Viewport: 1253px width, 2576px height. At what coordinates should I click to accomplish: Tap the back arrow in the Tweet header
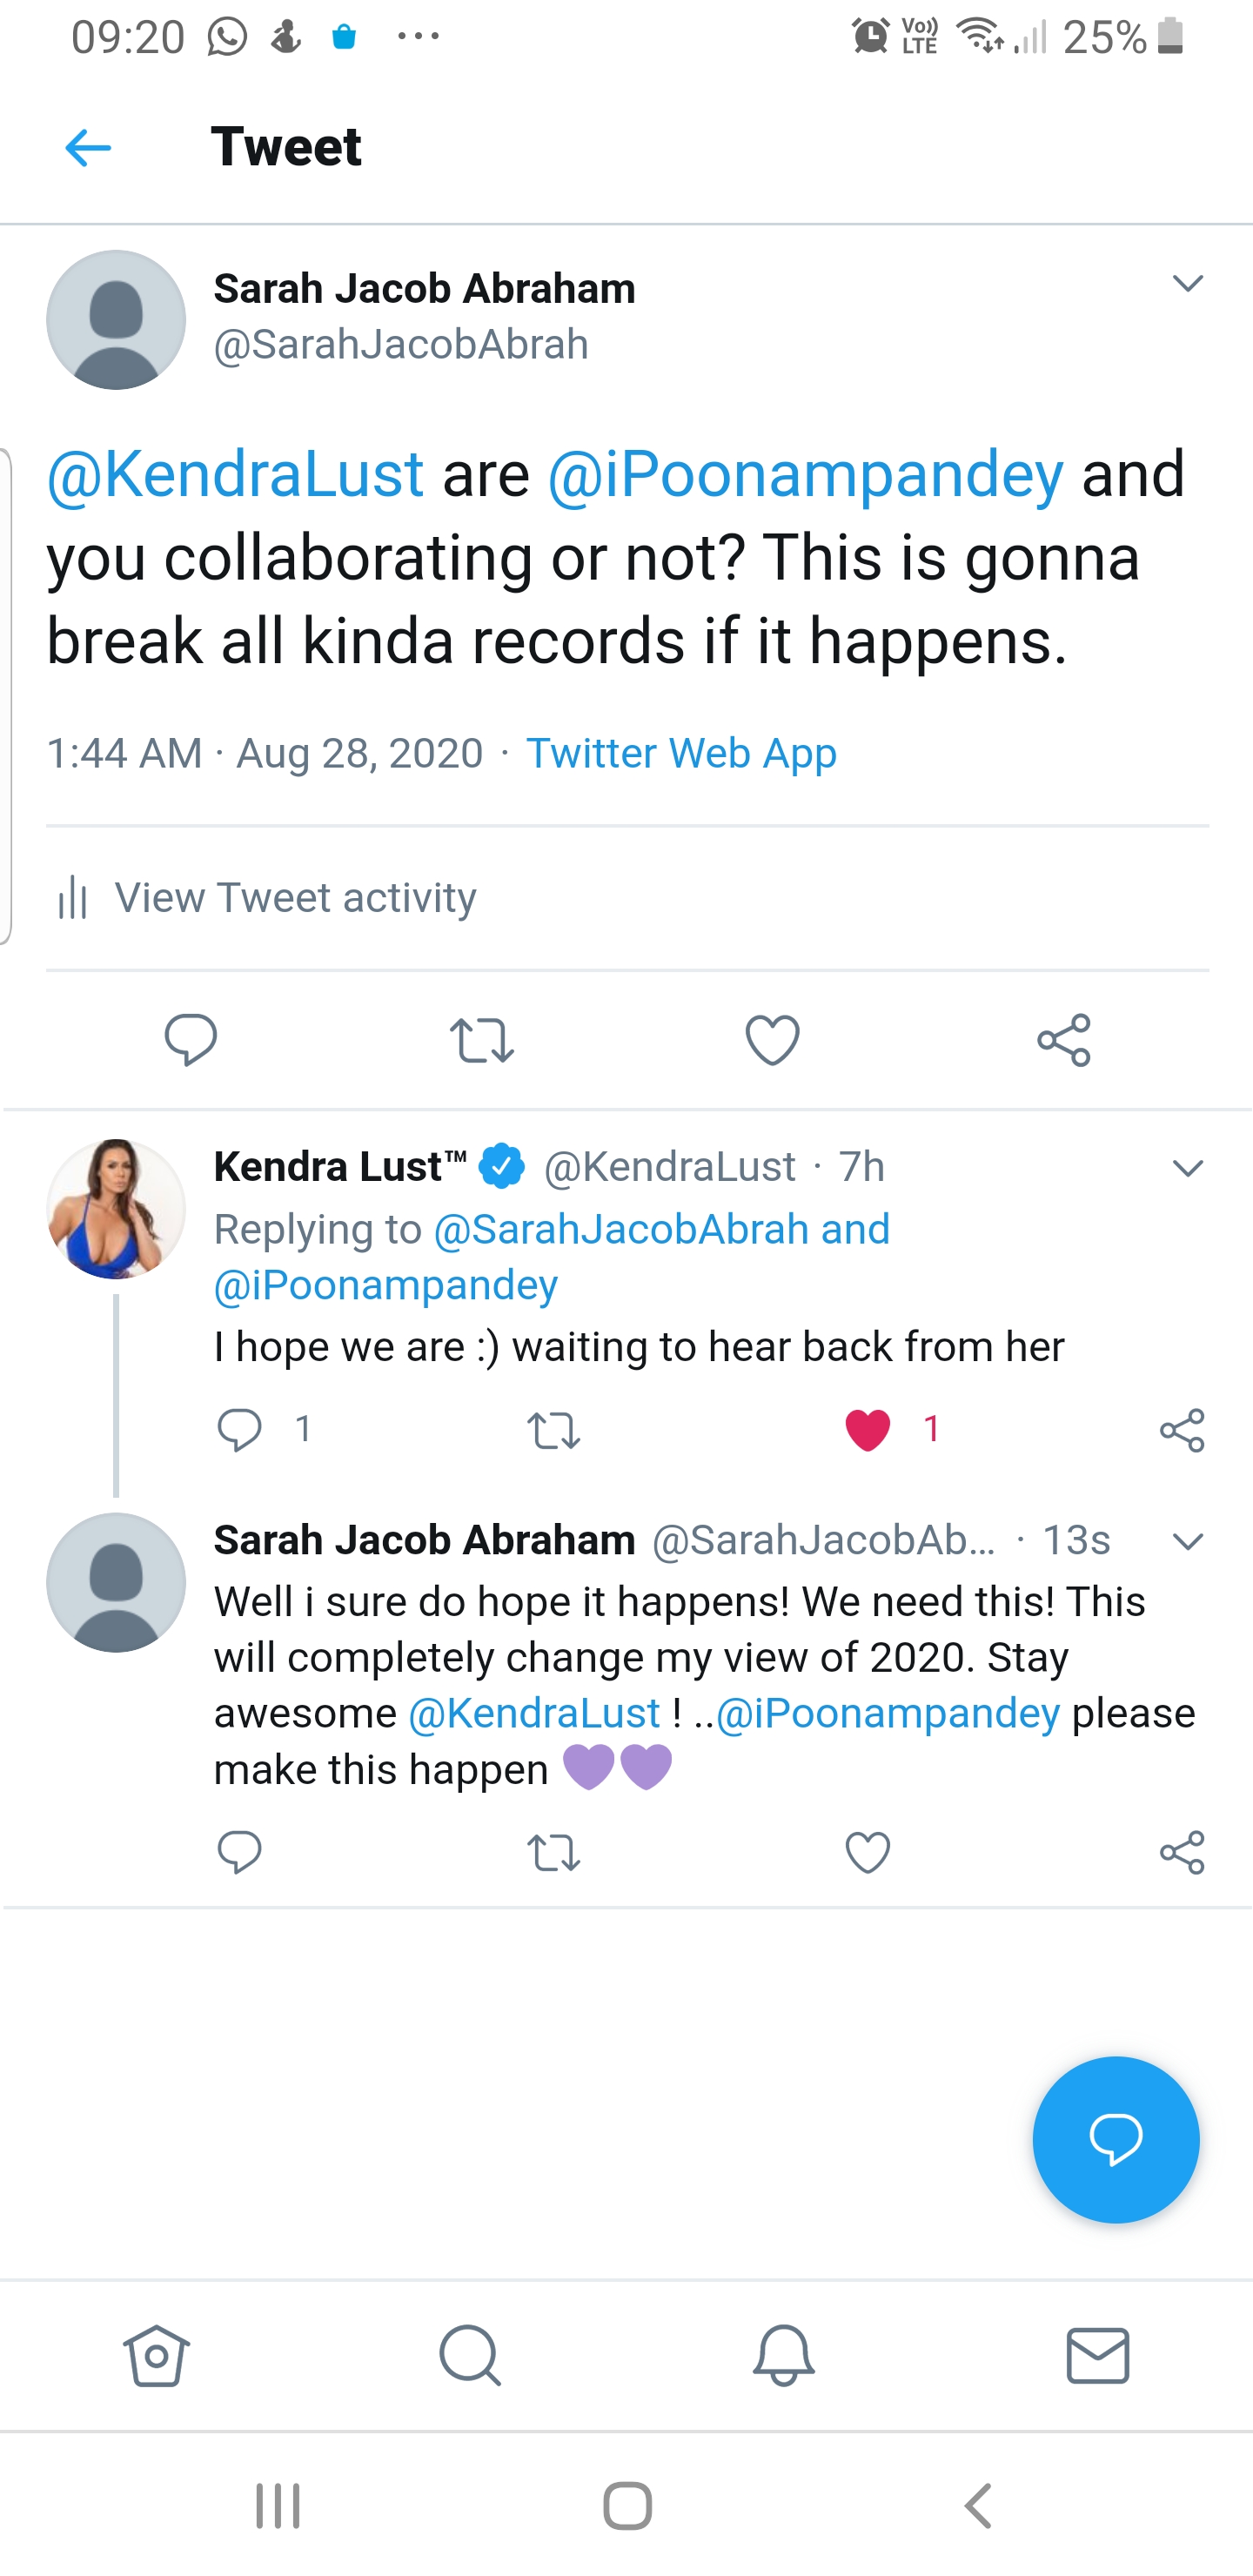[88, 148]
